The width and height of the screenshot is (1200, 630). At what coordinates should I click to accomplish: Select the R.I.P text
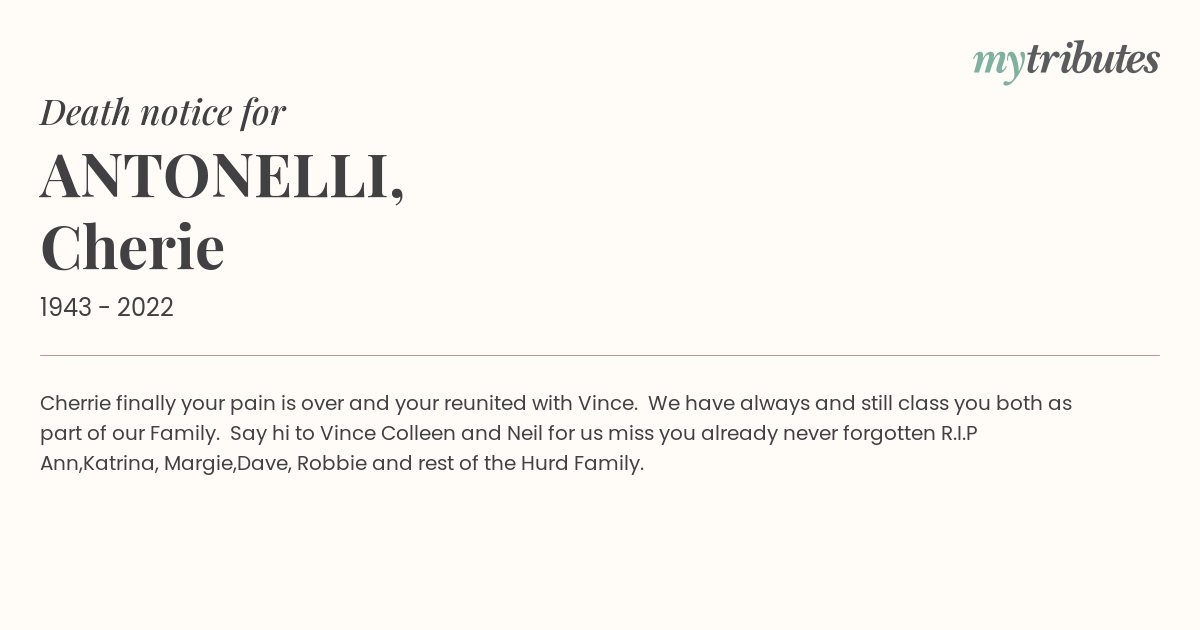click(x=959, y=434)
